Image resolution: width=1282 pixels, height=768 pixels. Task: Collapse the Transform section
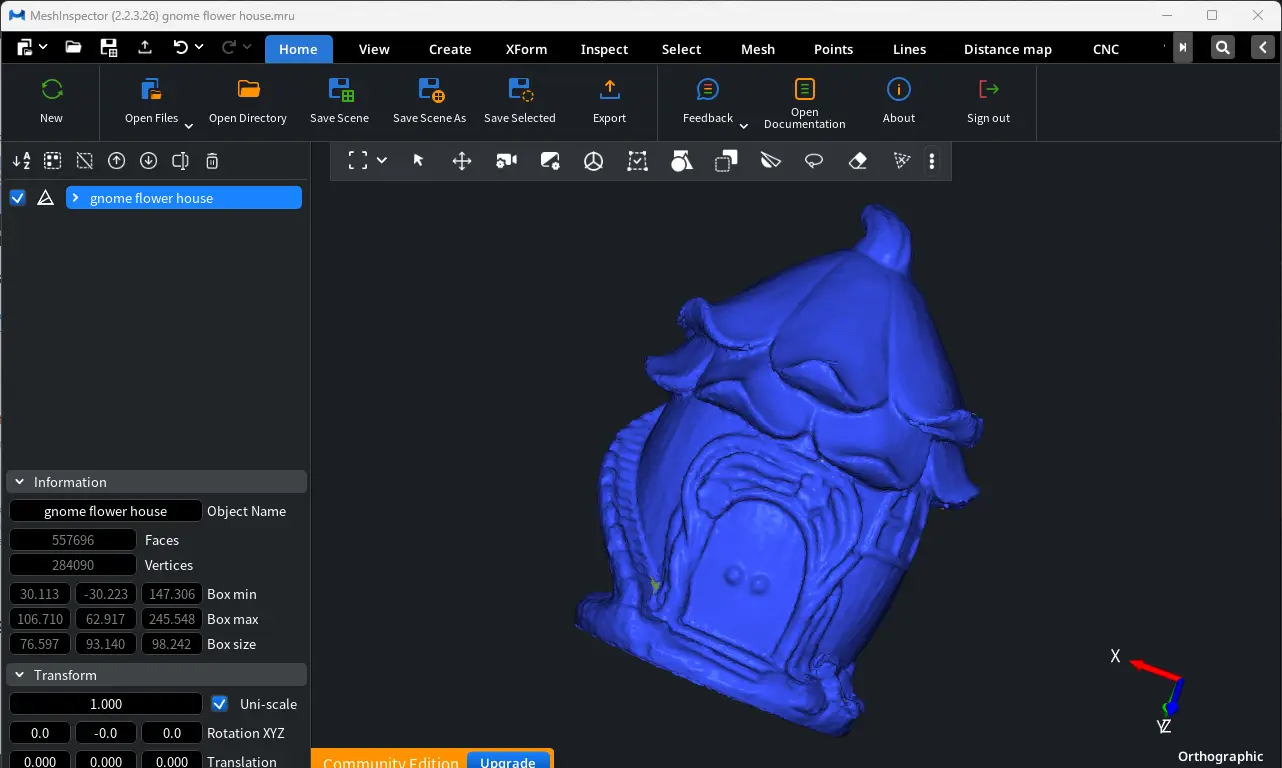20,675
